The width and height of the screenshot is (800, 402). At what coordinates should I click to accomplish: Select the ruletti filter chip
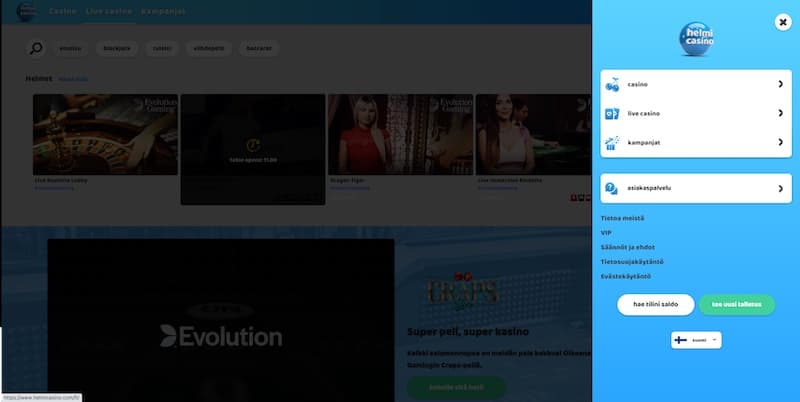point(162,48)
